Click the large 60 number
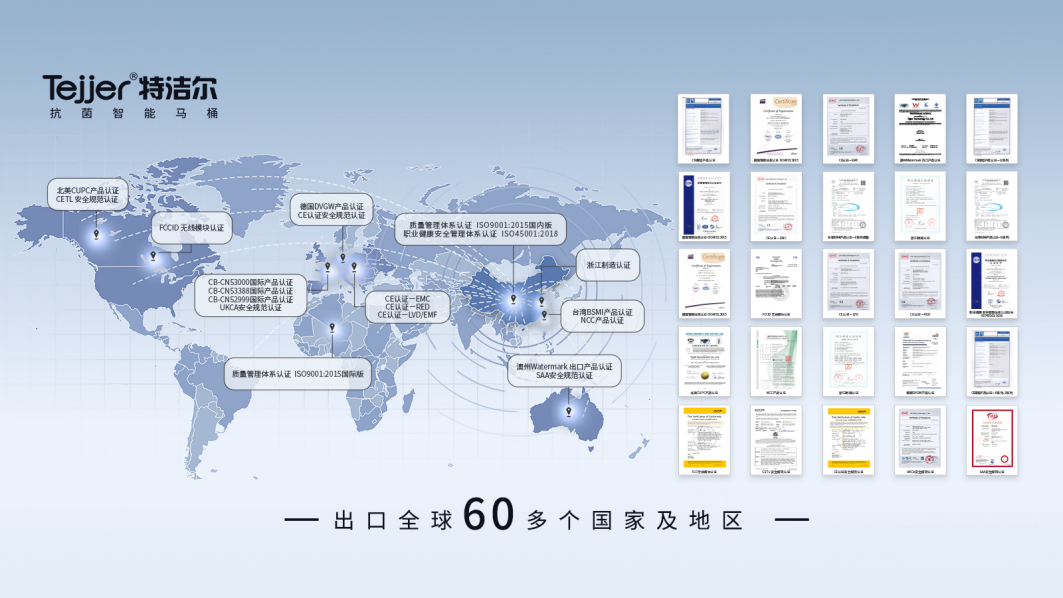1063x598 pixels. 489,514
